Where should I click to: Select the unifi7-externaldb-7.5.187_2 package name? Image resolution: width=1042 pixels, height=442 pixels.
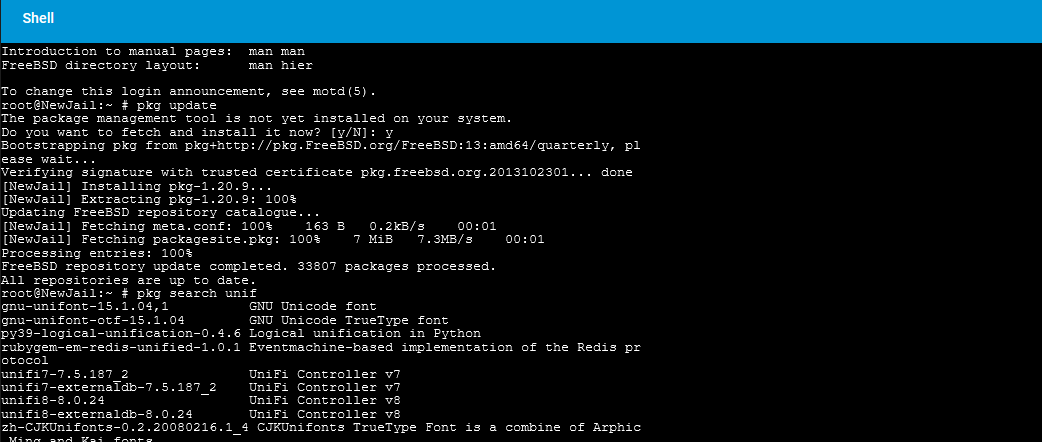(108, 387)
